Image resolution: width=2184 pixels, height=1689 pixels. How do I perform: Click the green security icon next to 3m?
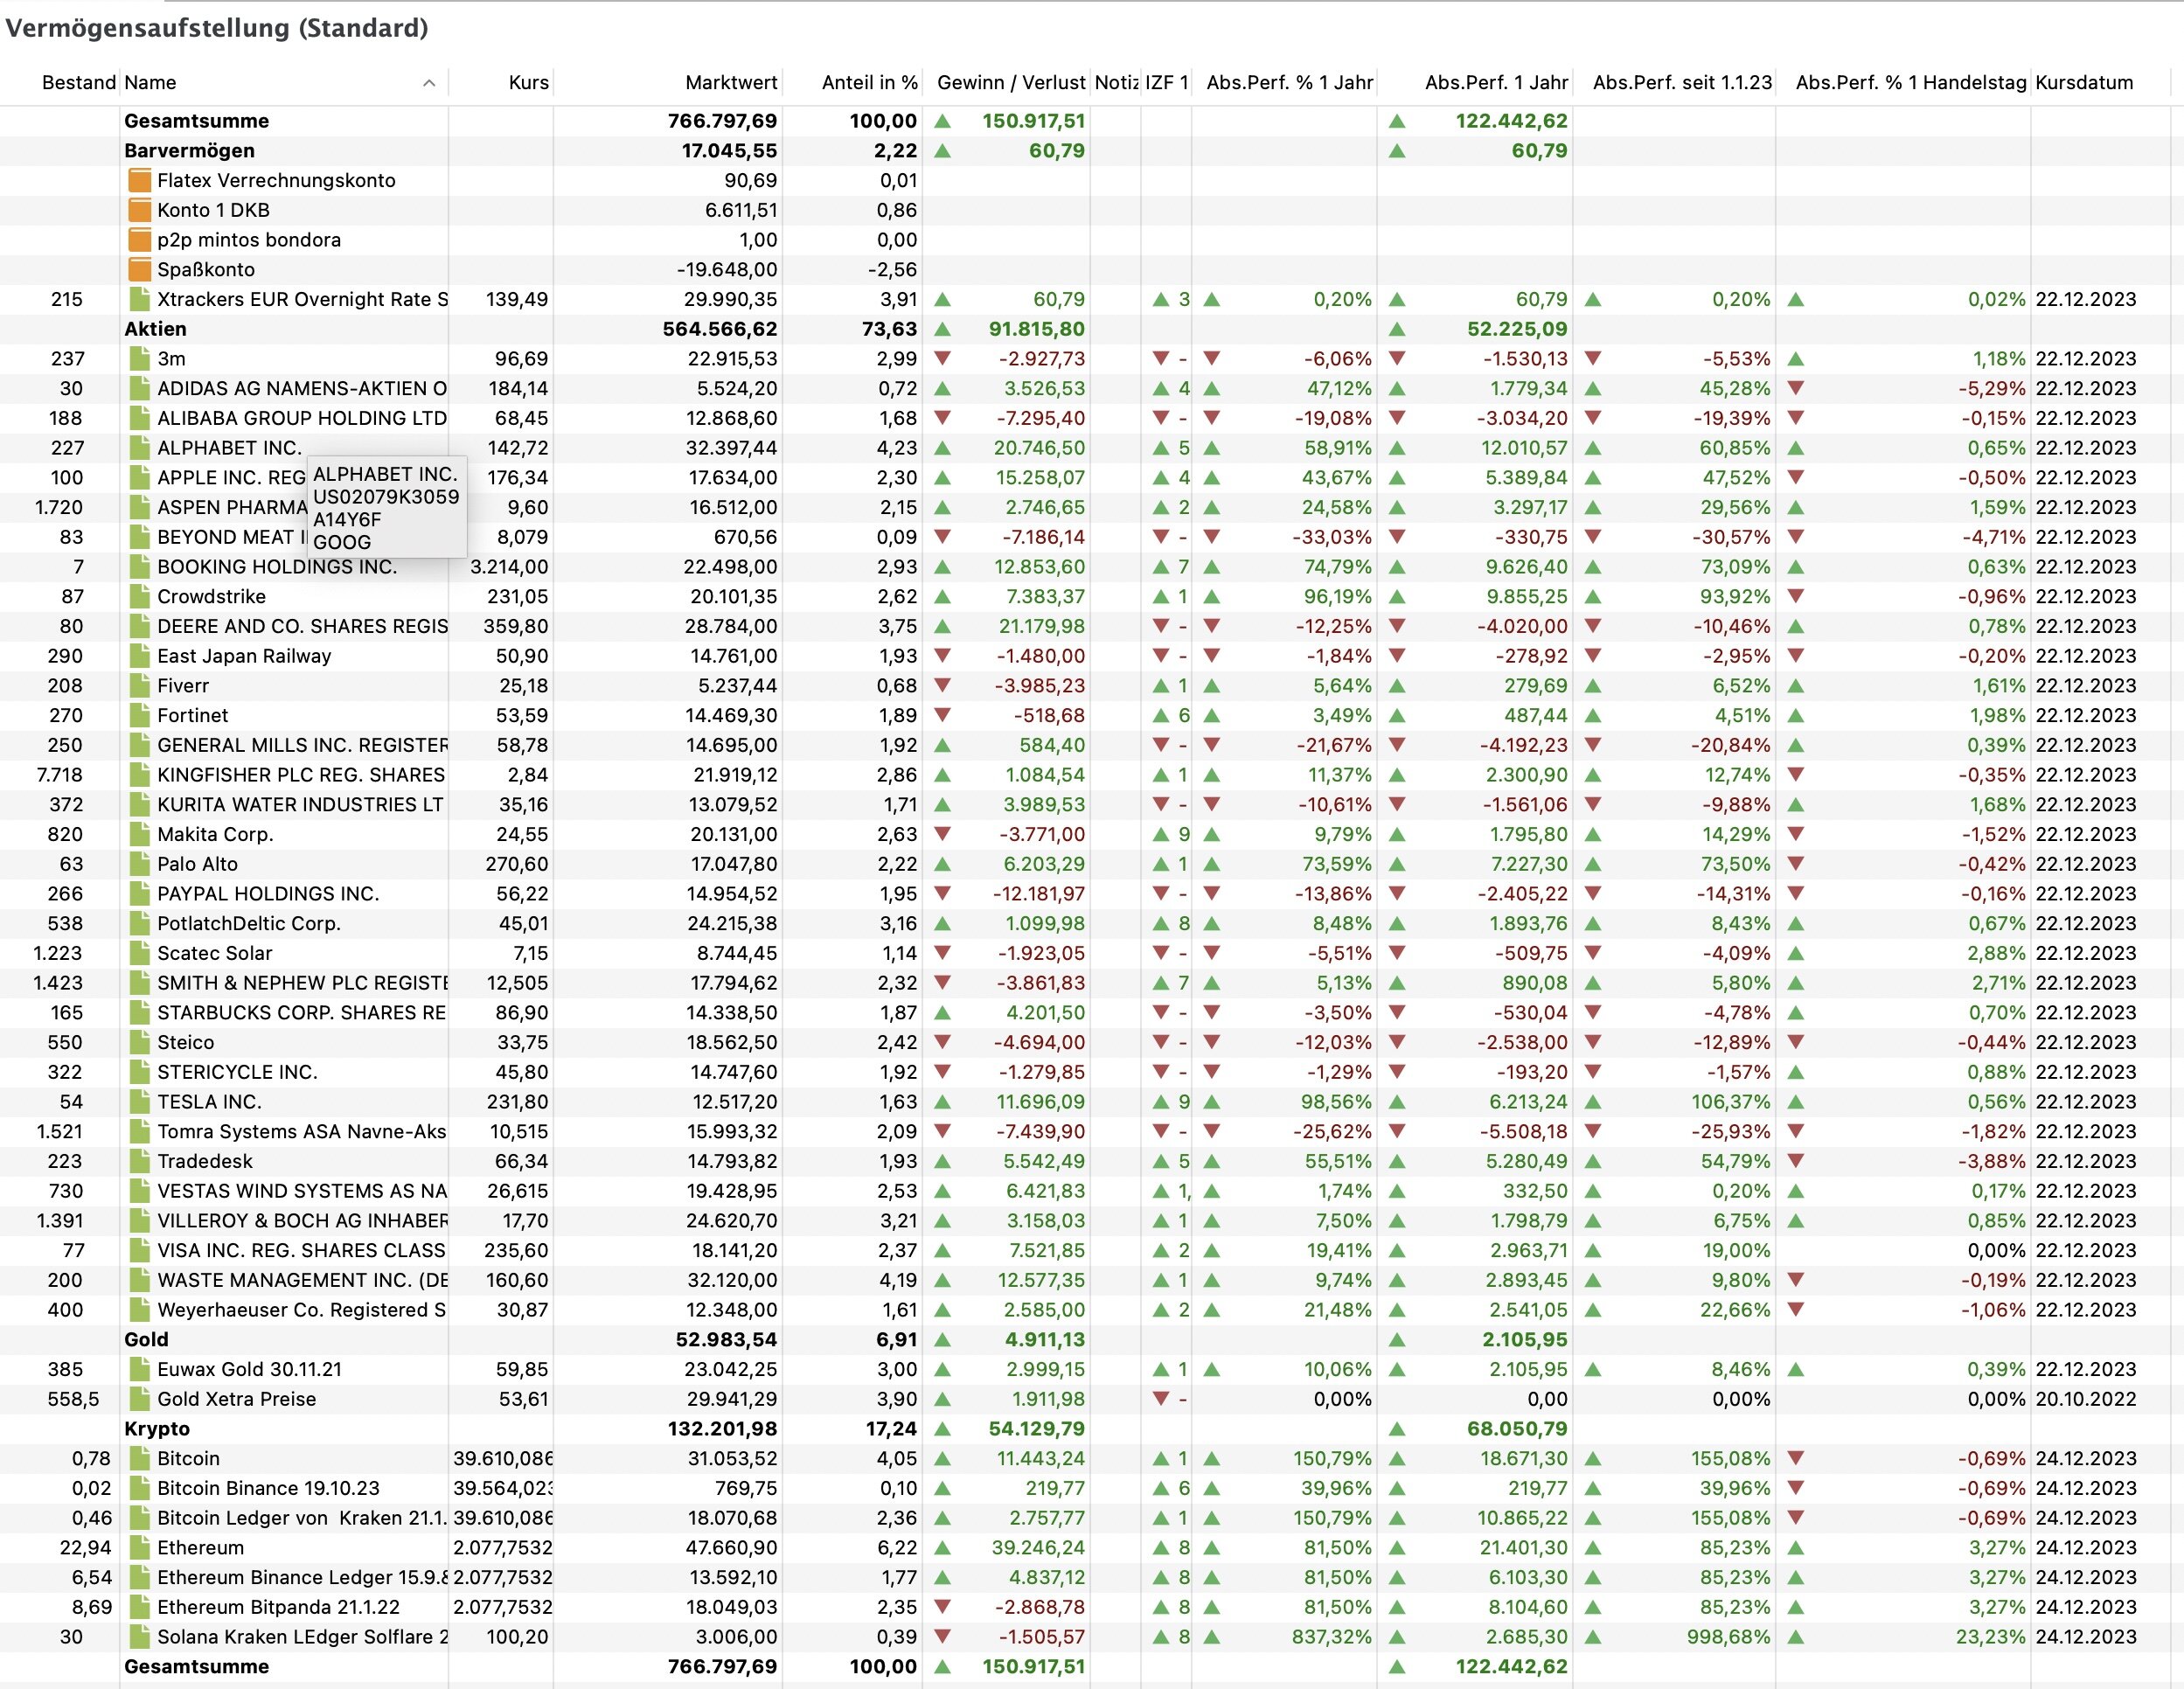point(139,359)
